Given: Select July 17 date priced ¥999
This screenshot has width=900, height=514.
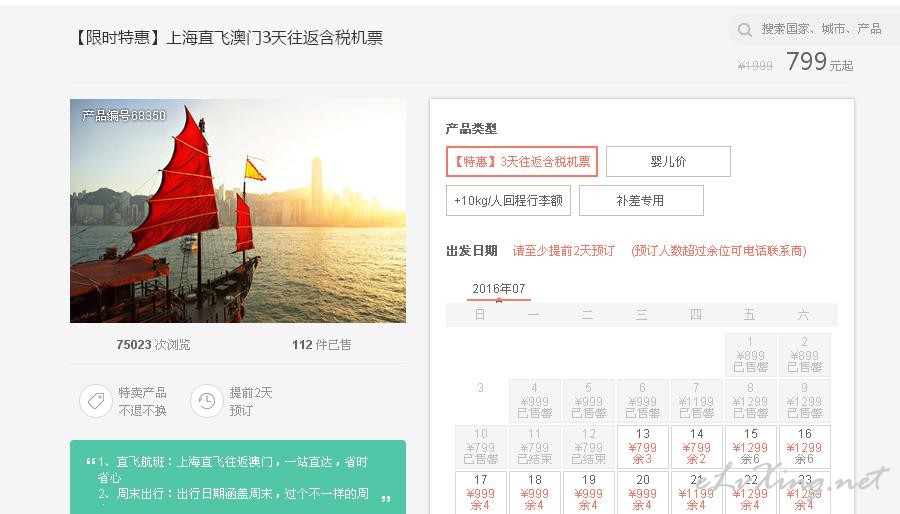Looking at the screenshot, I should (x=481, y=492).
